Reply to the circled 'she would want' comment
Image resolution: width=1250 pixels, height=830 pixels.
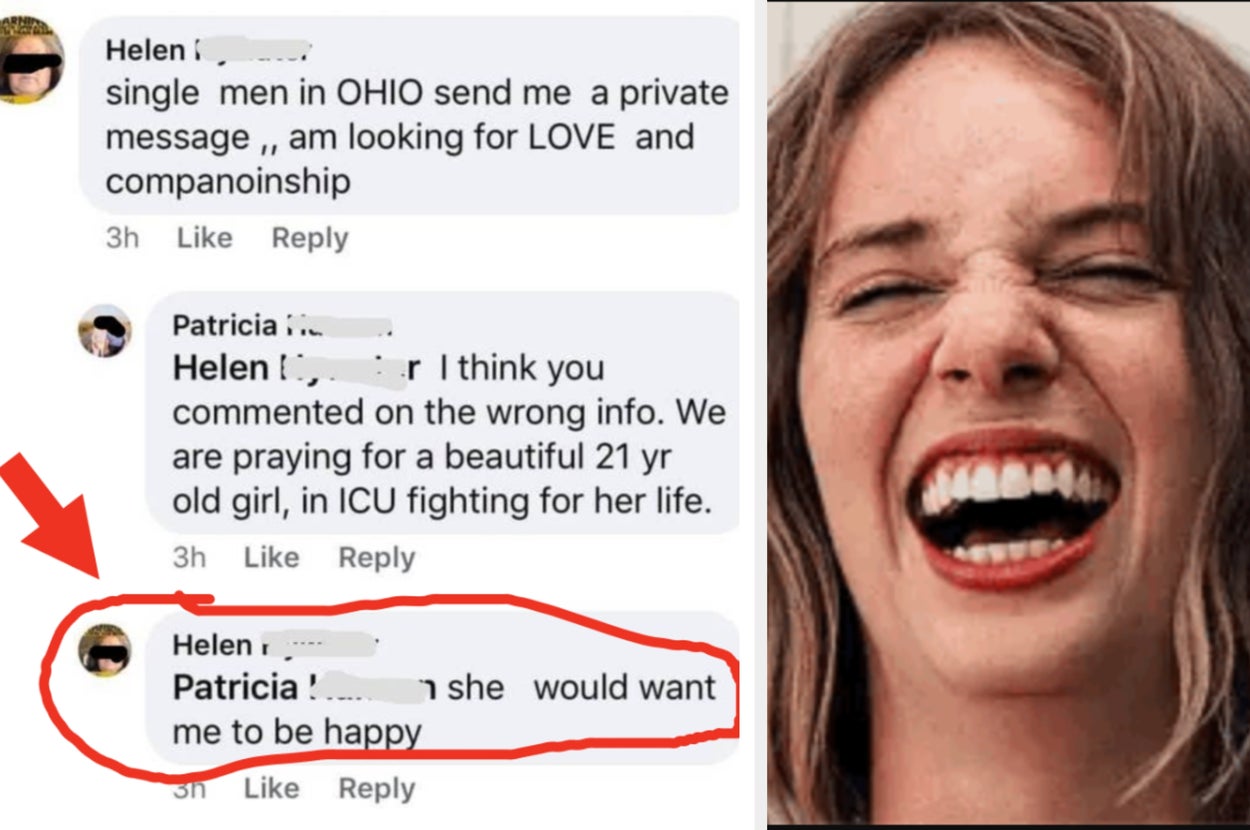tap(376, 788)
